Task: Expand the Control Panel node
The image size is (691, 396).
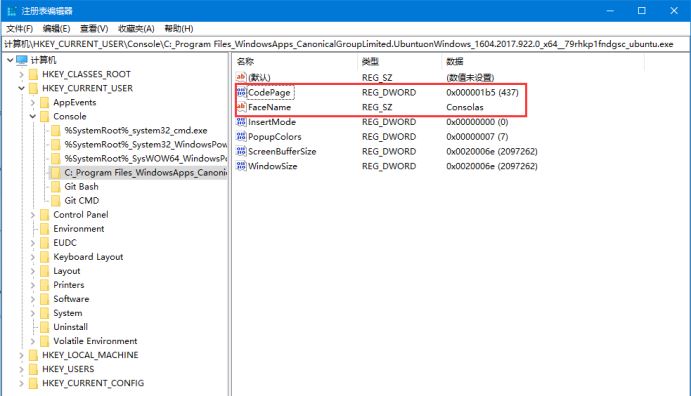Action: pyautogui.click(x=33, y=215)
